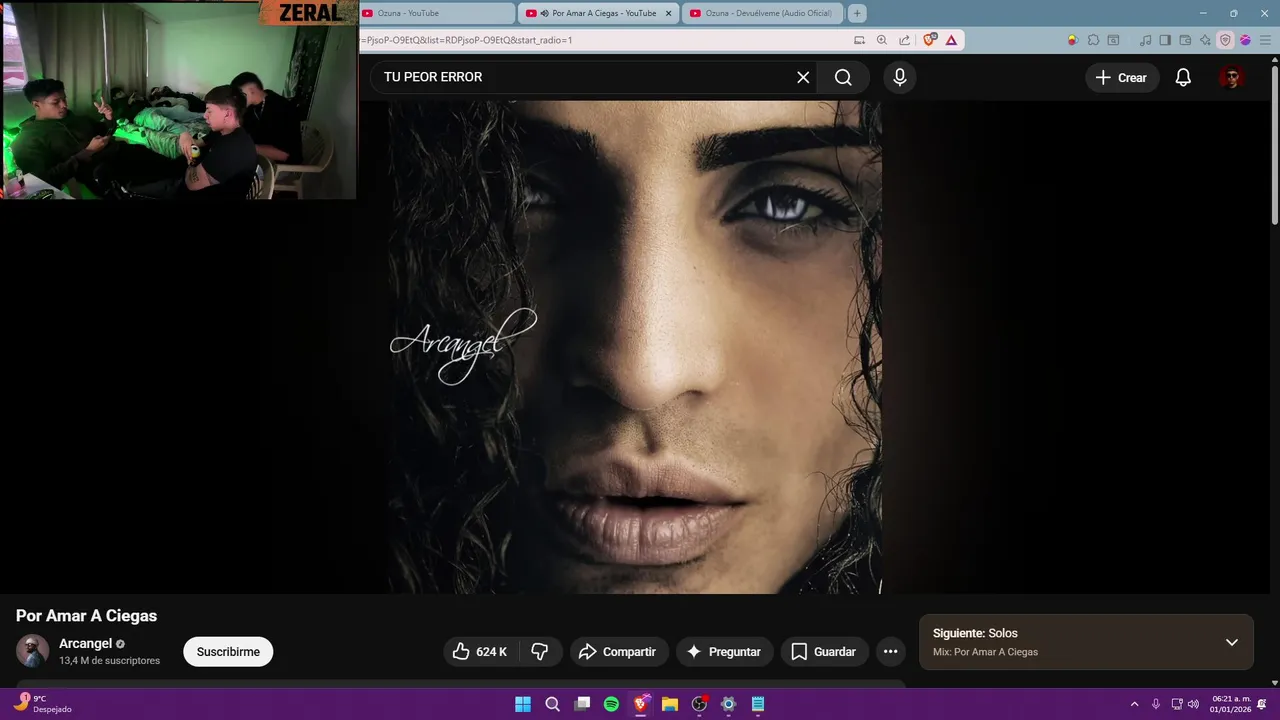
Task: Close the 'Por Amar A Ciegas' tab
Action: (x=669, y=13)
